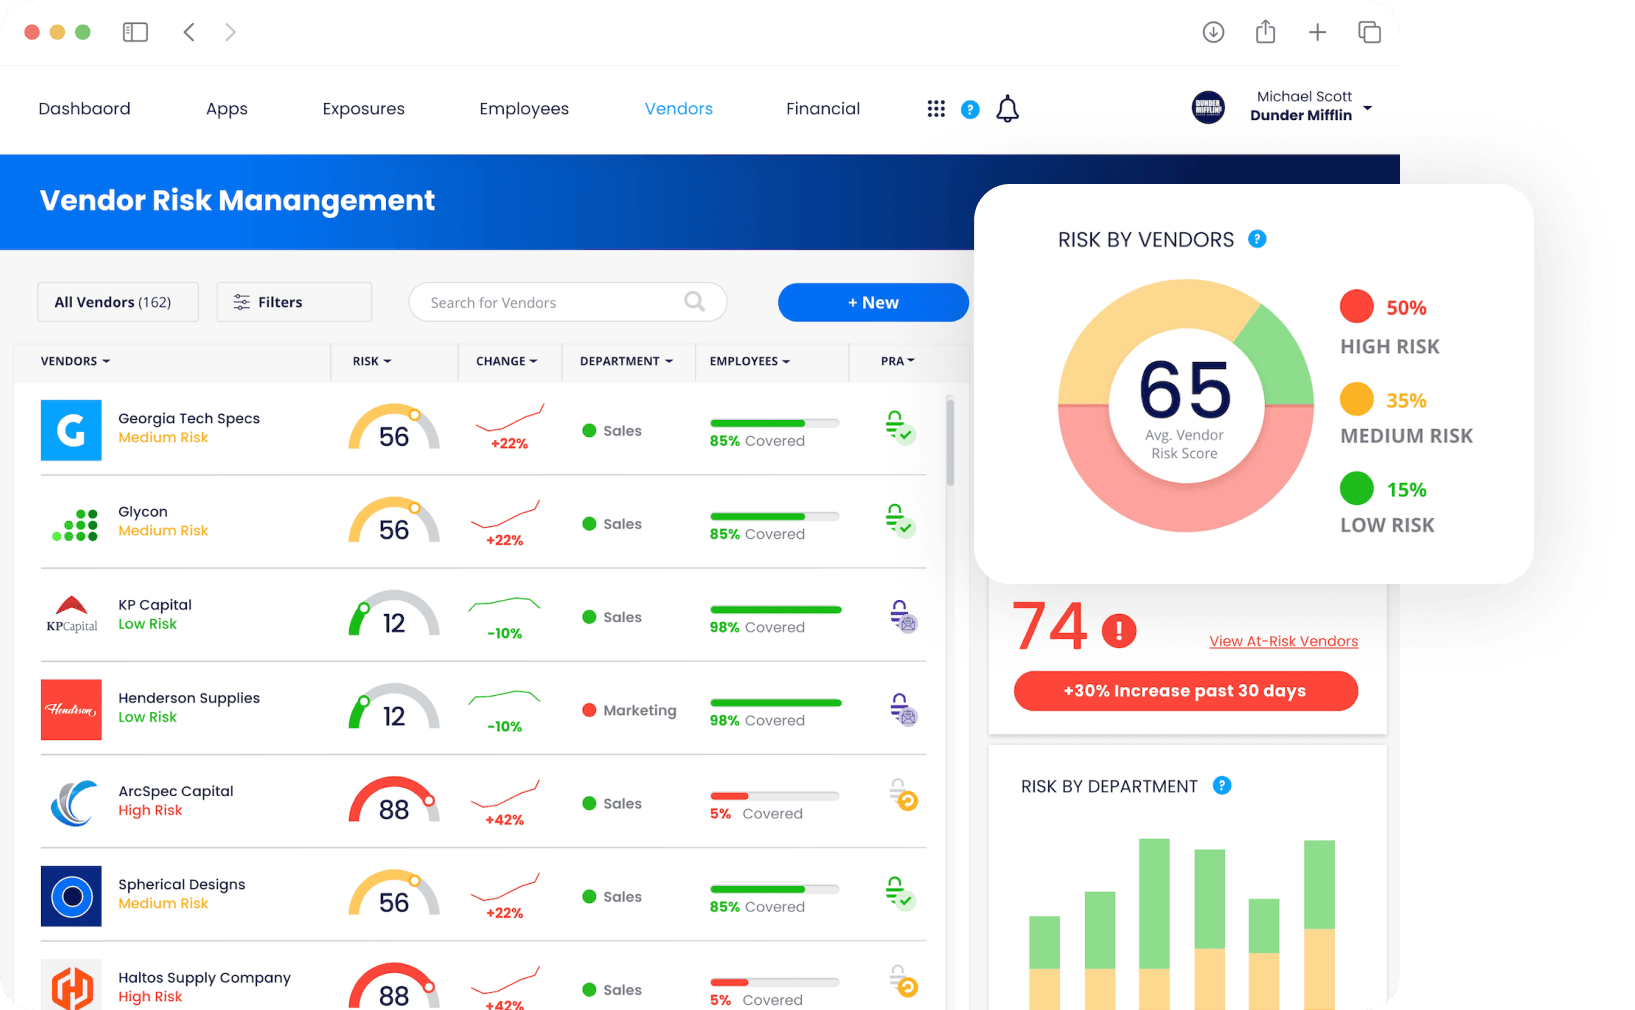The width and height of the screenshot is (1635, 1010).
Task: Open the Financial tab
Action: coord(822,109)
